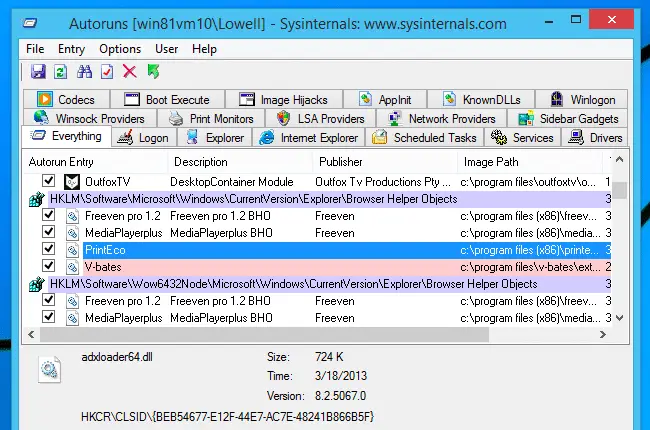Uncheck MediaPlayerplus under Wow6432Node
Viewport: 650px width, 430px height.
(49, 316)
